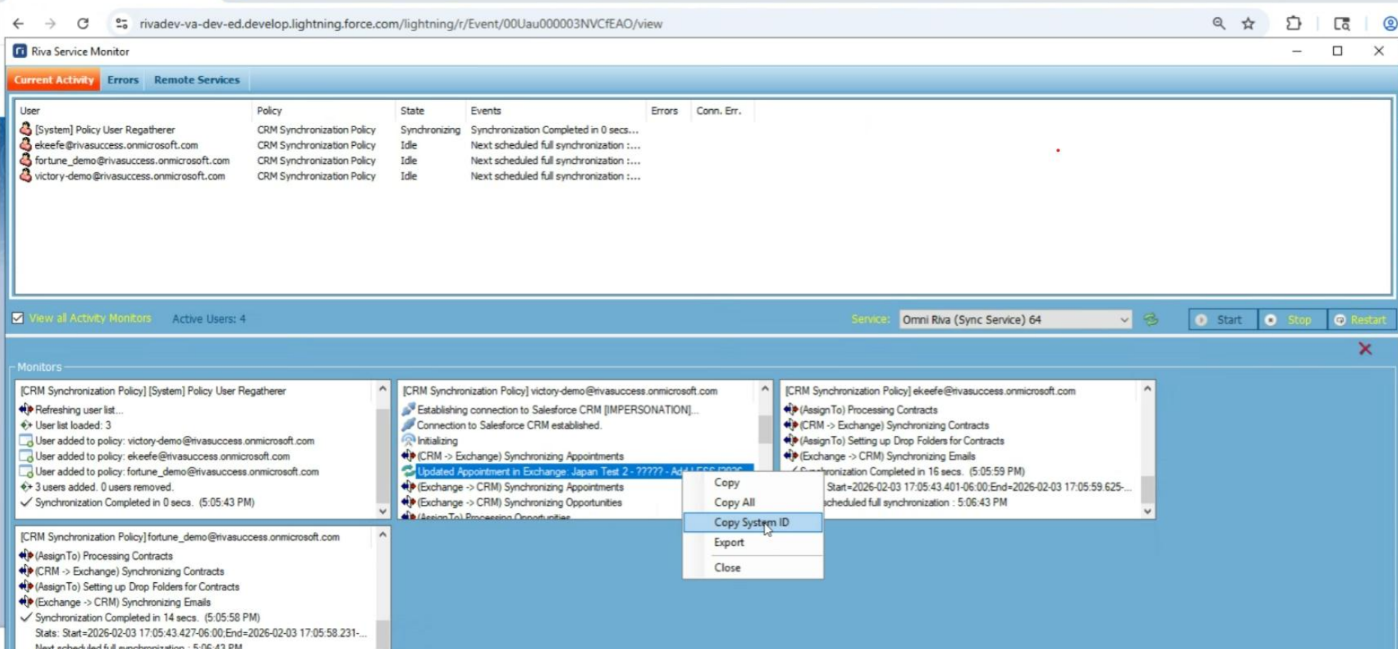Open the Remote Services tab
Viewport: 1398px width, 649px height.
(x=197, y=80)
